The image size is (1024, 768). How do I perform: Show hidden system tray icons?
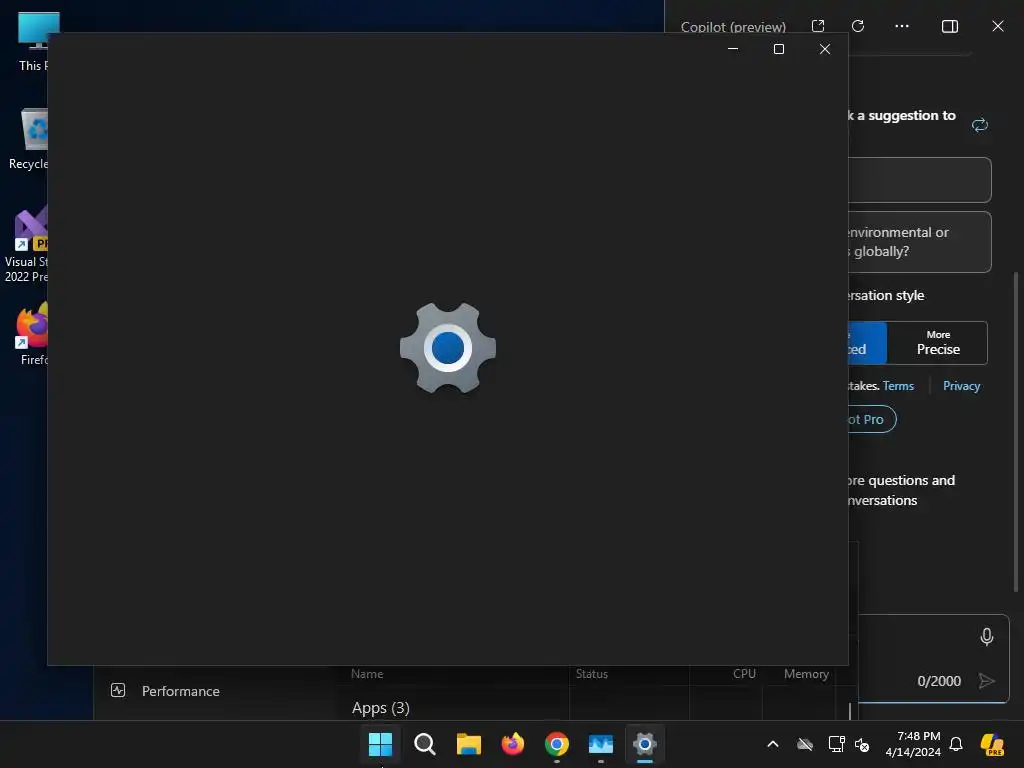coord(773,744)
